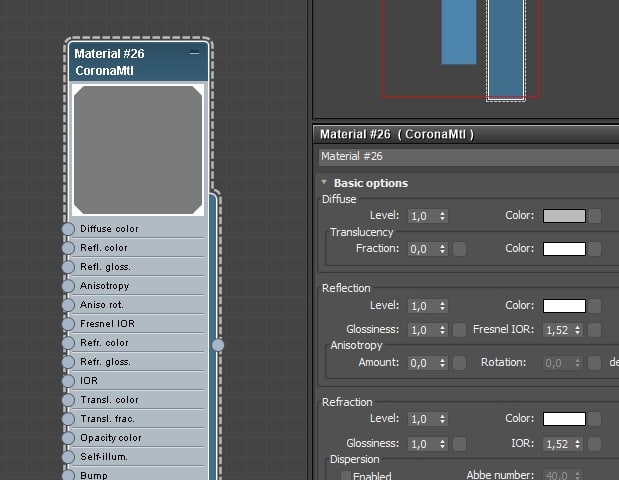The height and width of the screenshot is (480, 619).
Task: Collapse the Basic options rollout
Action: pos(324,182)
